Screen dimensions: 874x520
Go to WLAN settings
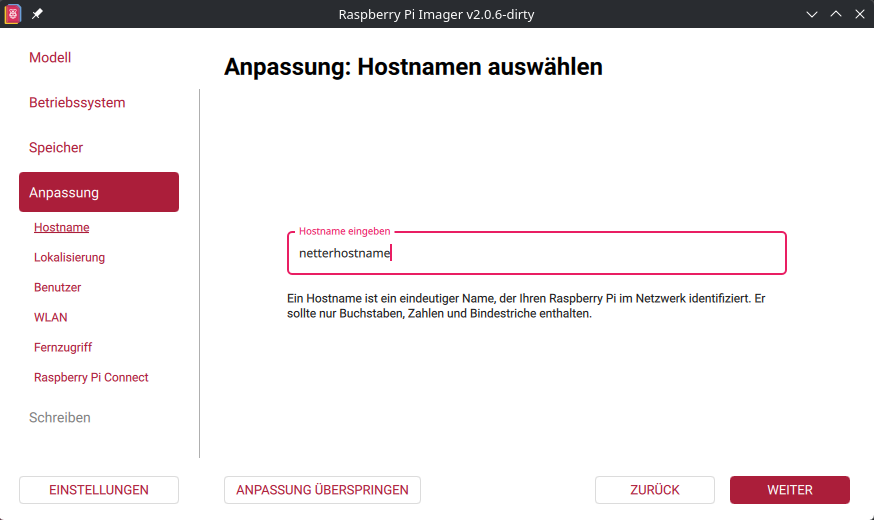coord(51,318)
